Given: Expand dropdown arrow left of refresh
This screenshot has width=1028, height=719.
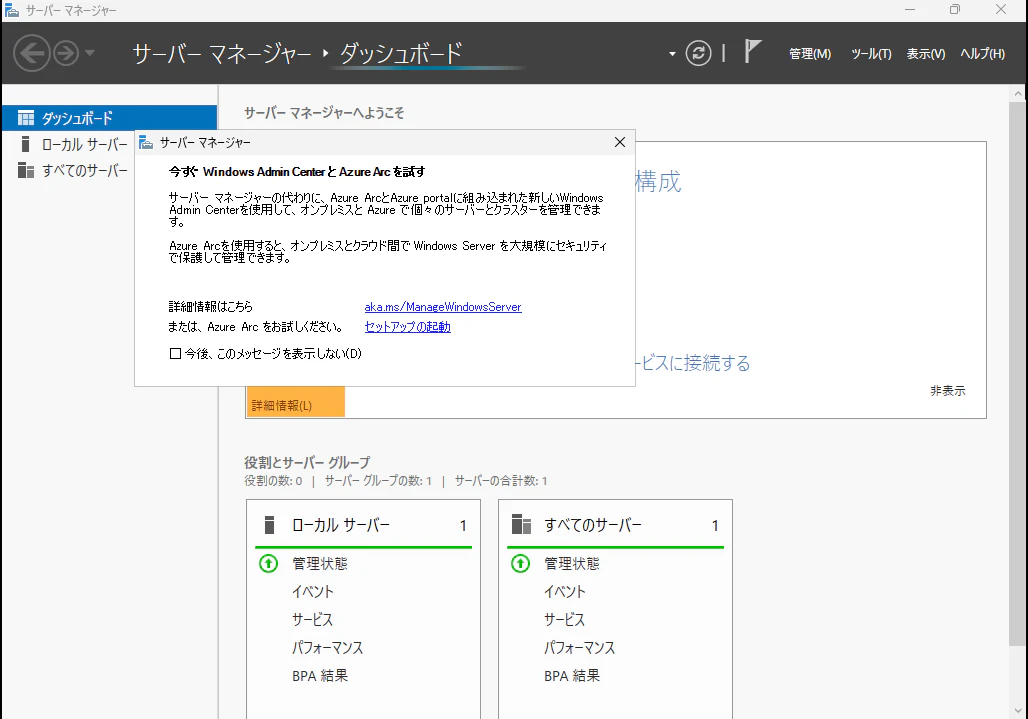Looking at the screenshot, I should click(672, 54).
